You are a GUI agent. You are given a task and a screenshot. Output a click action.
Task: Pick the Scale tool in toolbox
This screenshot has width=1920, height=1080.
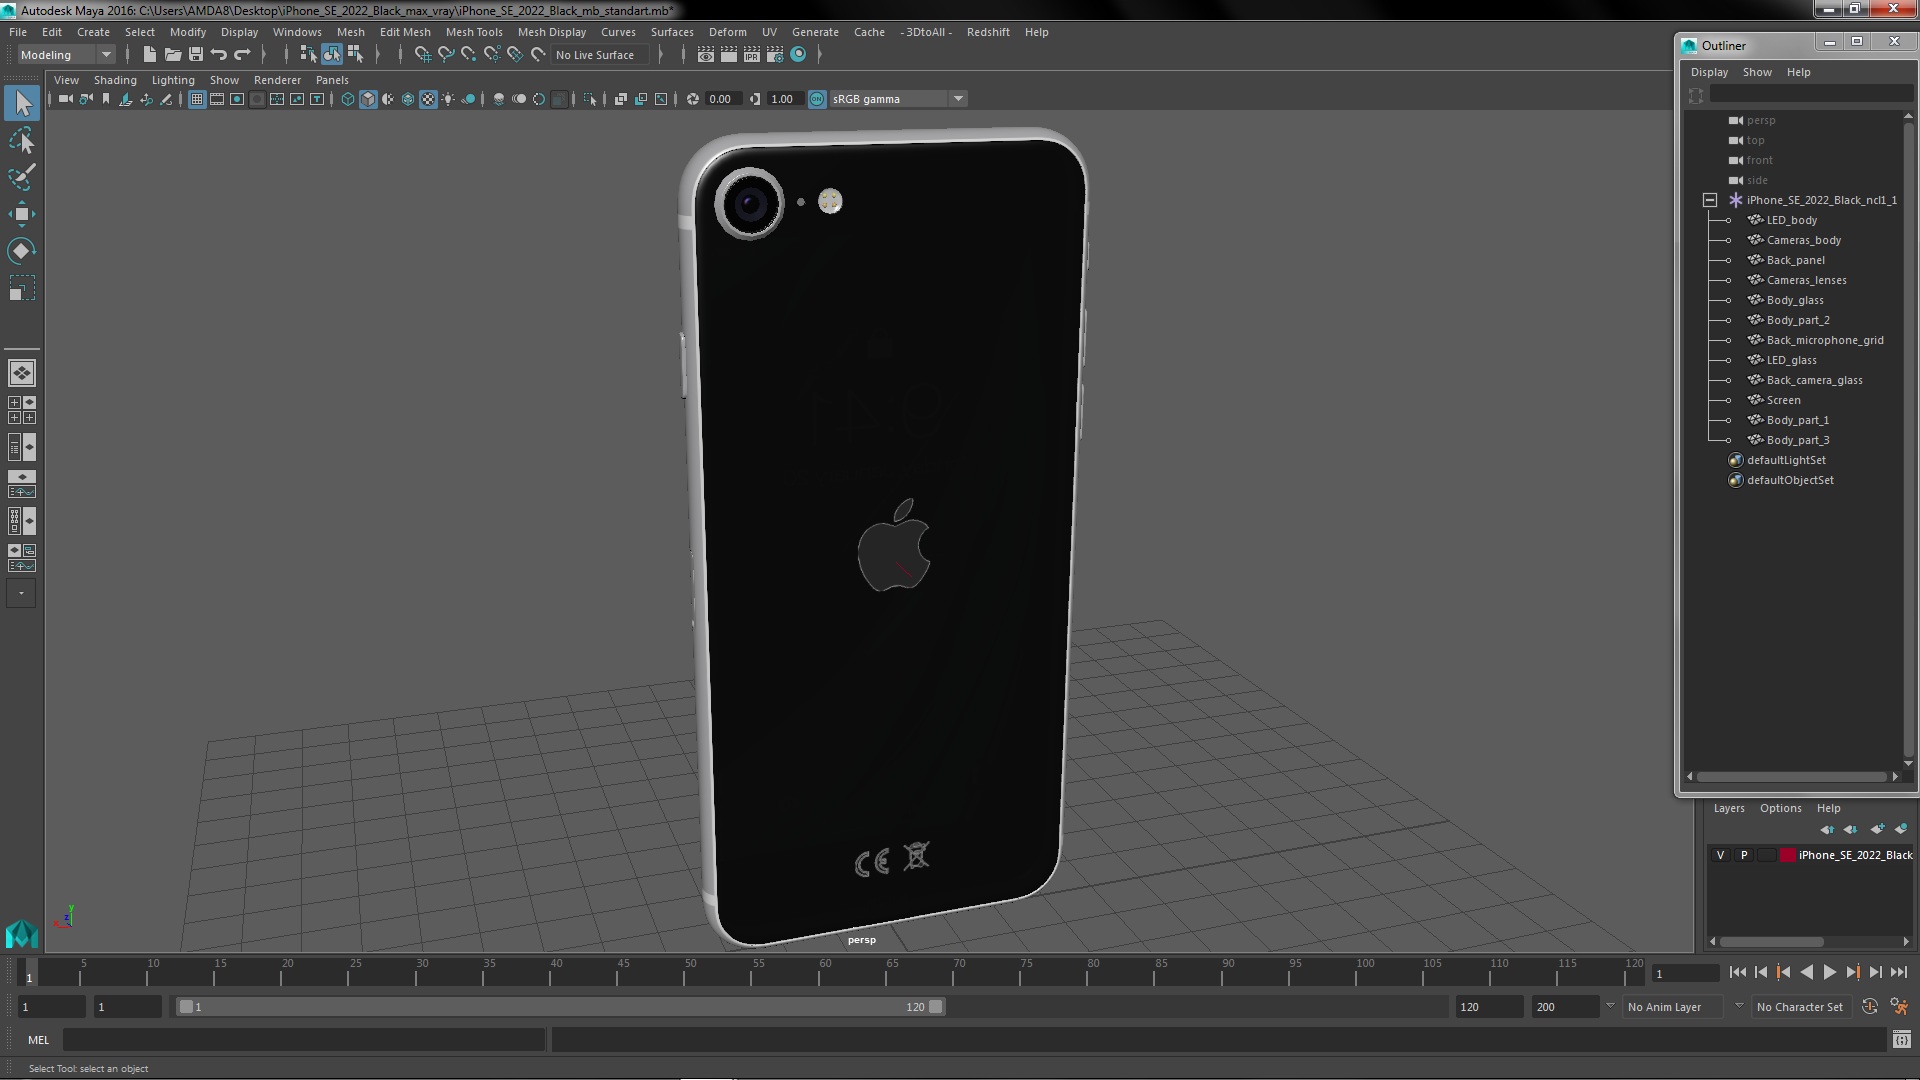[x=22, y=288]
